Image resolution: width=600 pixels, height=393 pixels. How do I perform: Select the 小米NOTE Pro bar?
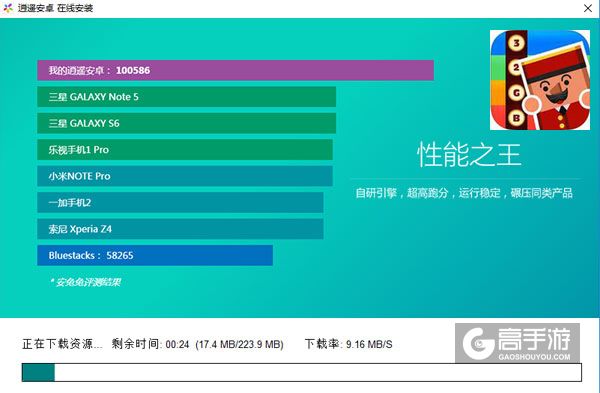185,176
